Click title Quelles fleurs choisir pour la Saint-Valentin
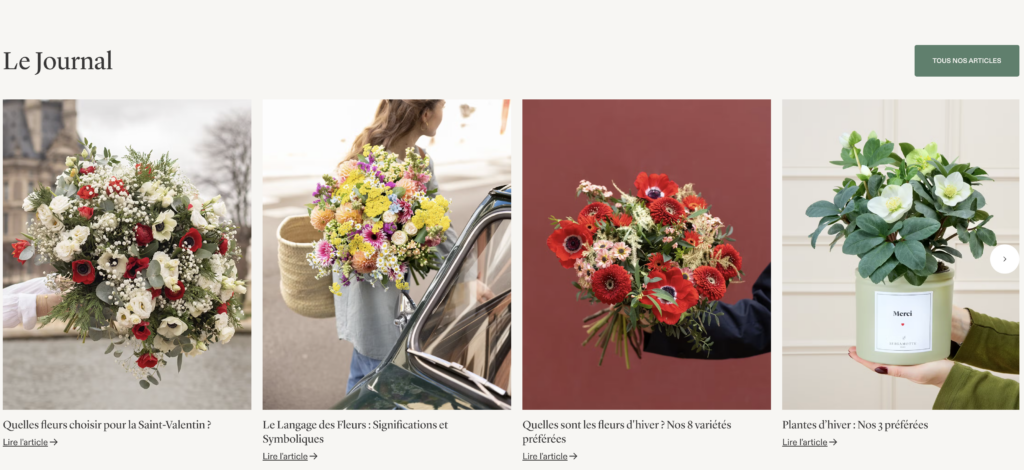The image size is (1024, 470). [107, 425]
